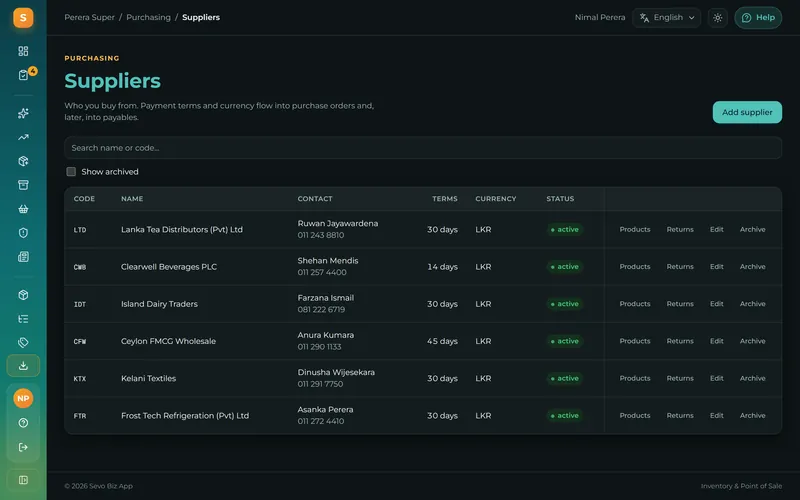Open Returns for Ceylon FMCG Wholesale
Viewport: 800px width, 500px height.
(x=680, y=341)
